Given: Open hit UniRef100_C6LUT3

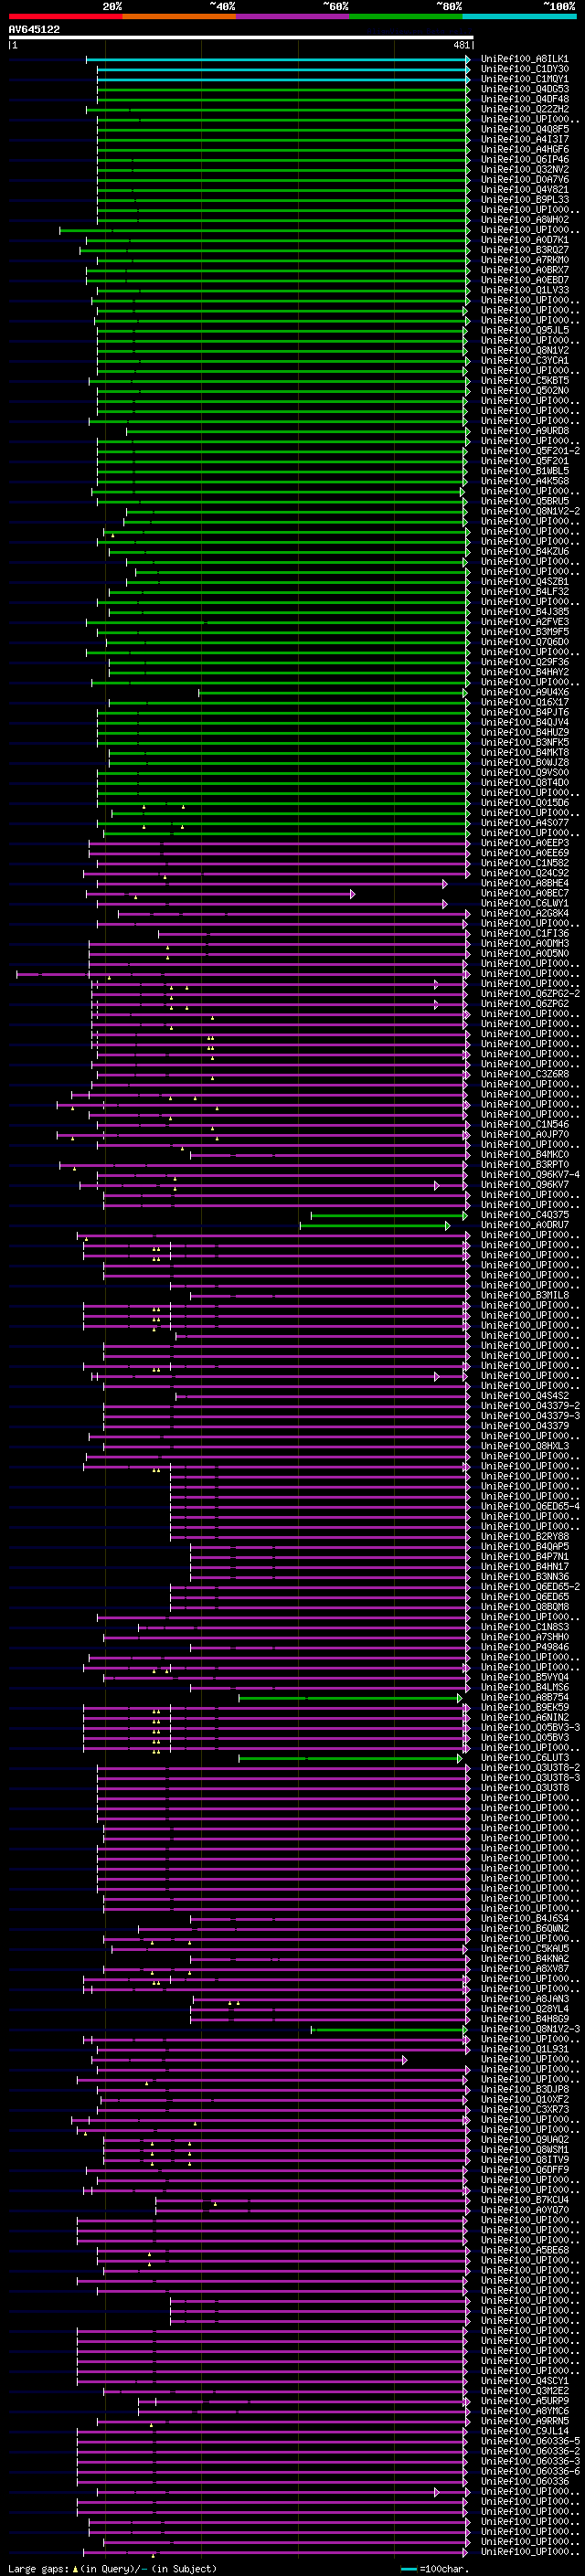Looking at the screenshot, I should (x=524, y=1758).
